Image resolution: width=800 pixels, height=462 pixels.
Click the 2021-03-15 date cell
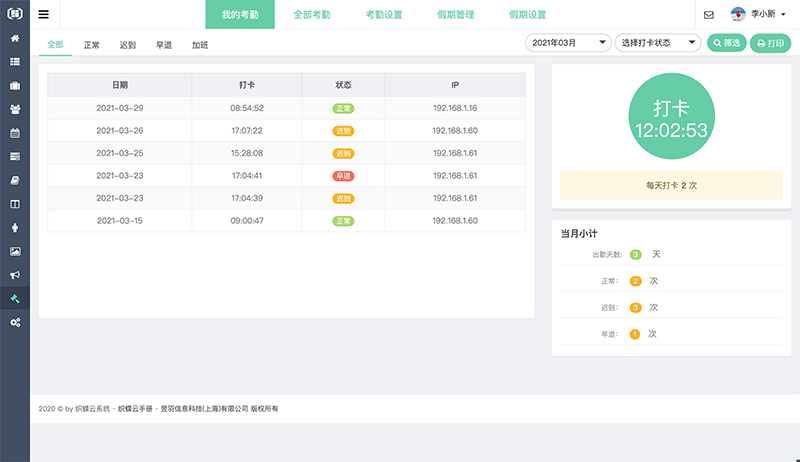pos(120,221)
